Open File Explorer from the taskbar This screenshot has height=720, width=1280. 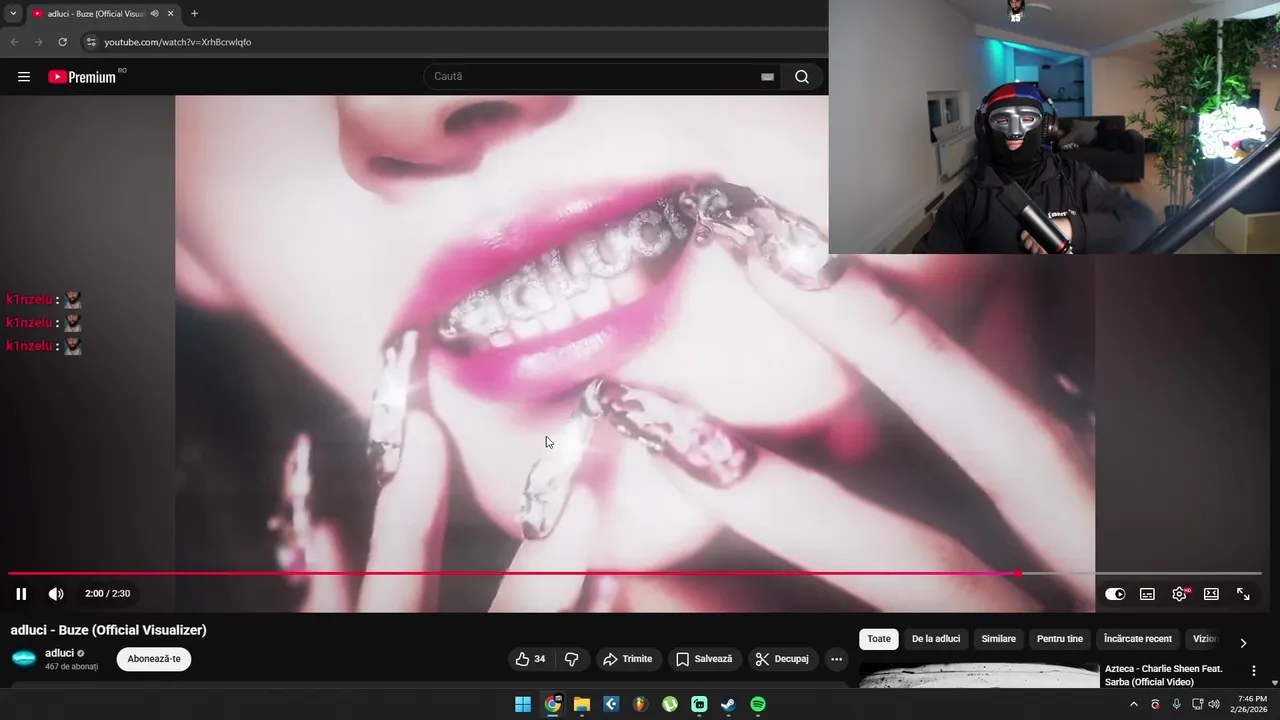[581, 704]
